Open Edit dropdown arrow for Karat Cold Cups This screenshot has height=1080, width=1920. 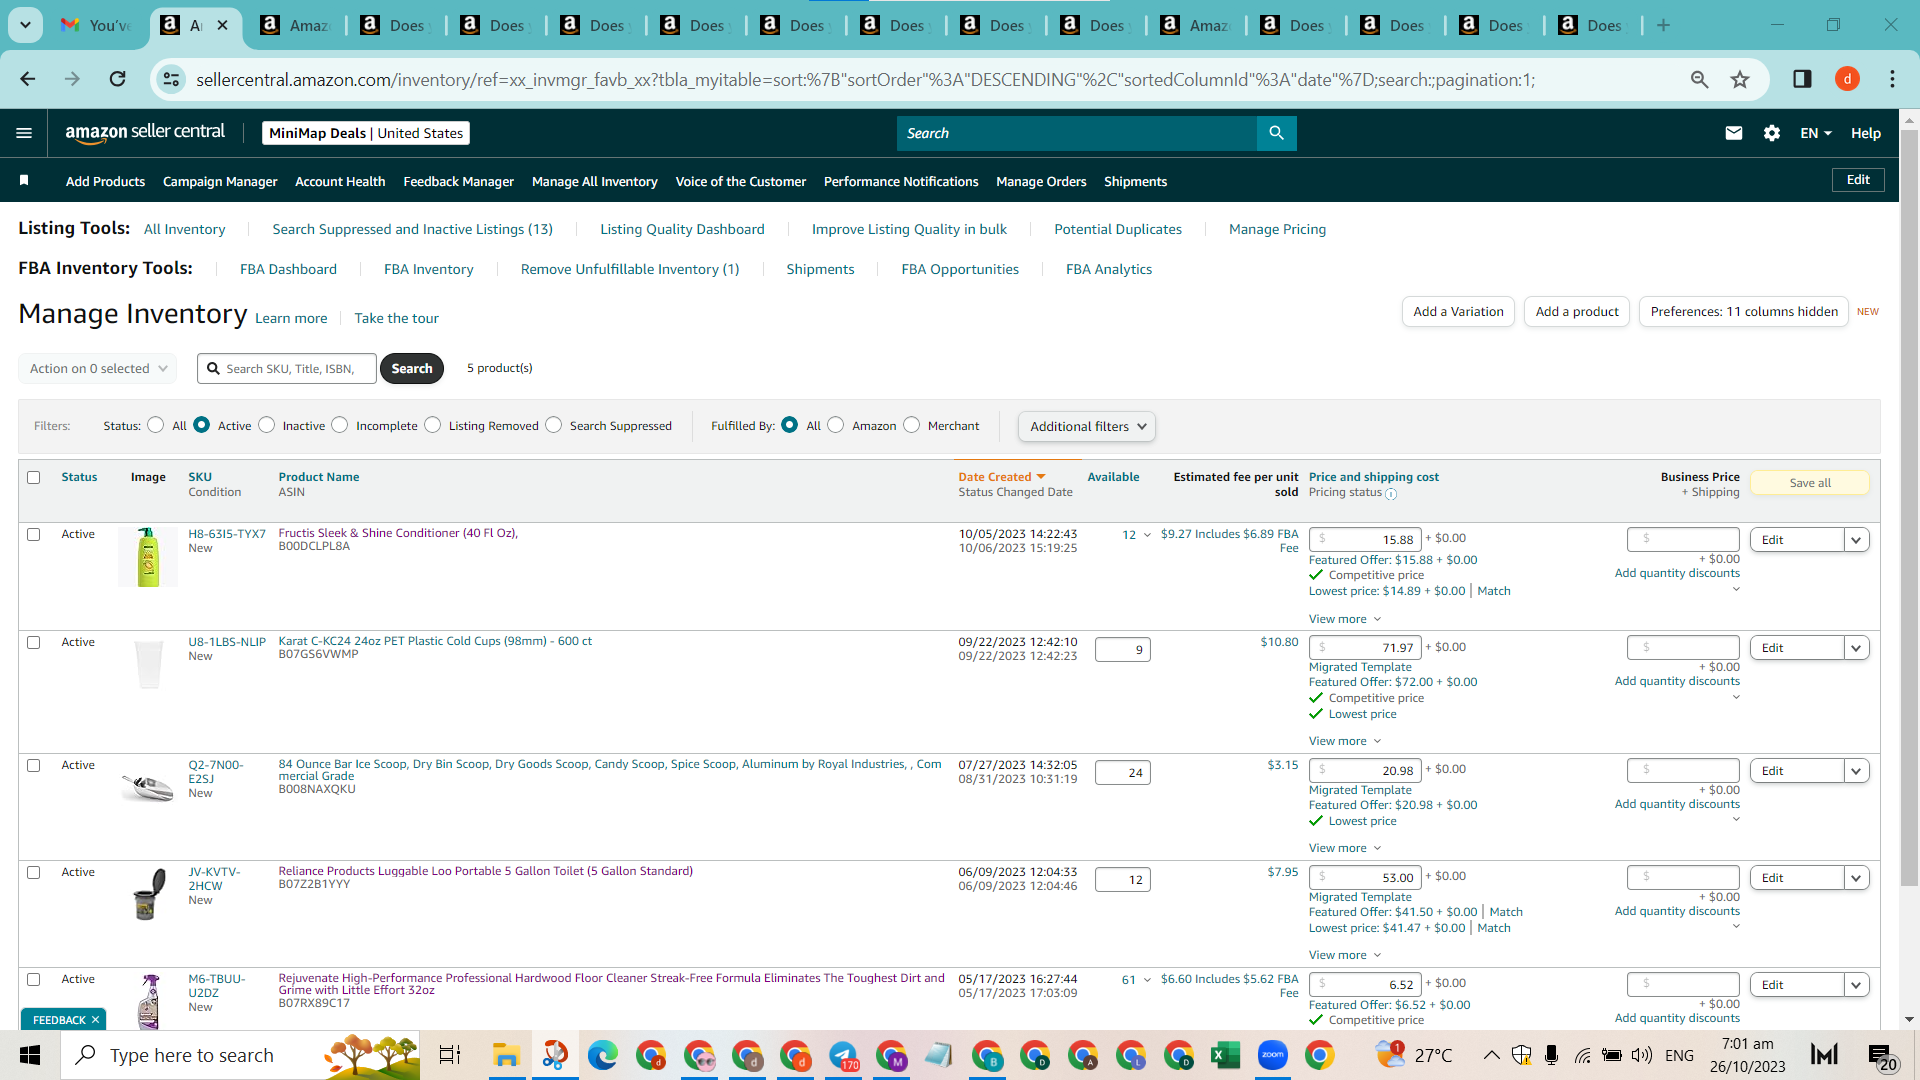coord(1857,648)
